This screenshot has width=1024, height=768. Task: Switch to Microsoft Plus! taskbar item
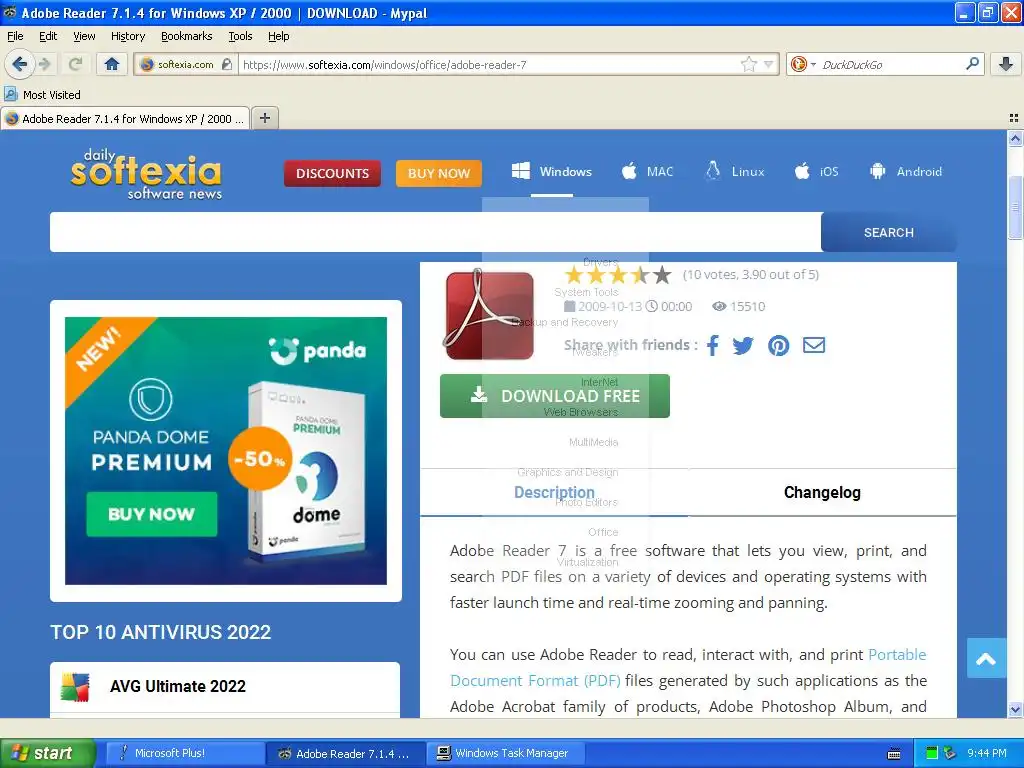184,753
